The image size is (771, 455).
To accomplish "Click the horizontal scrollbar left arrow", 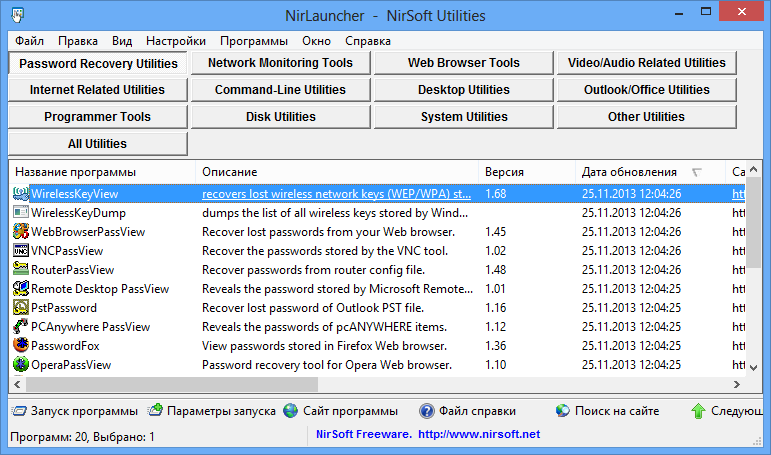I will (x=17, y=385).
